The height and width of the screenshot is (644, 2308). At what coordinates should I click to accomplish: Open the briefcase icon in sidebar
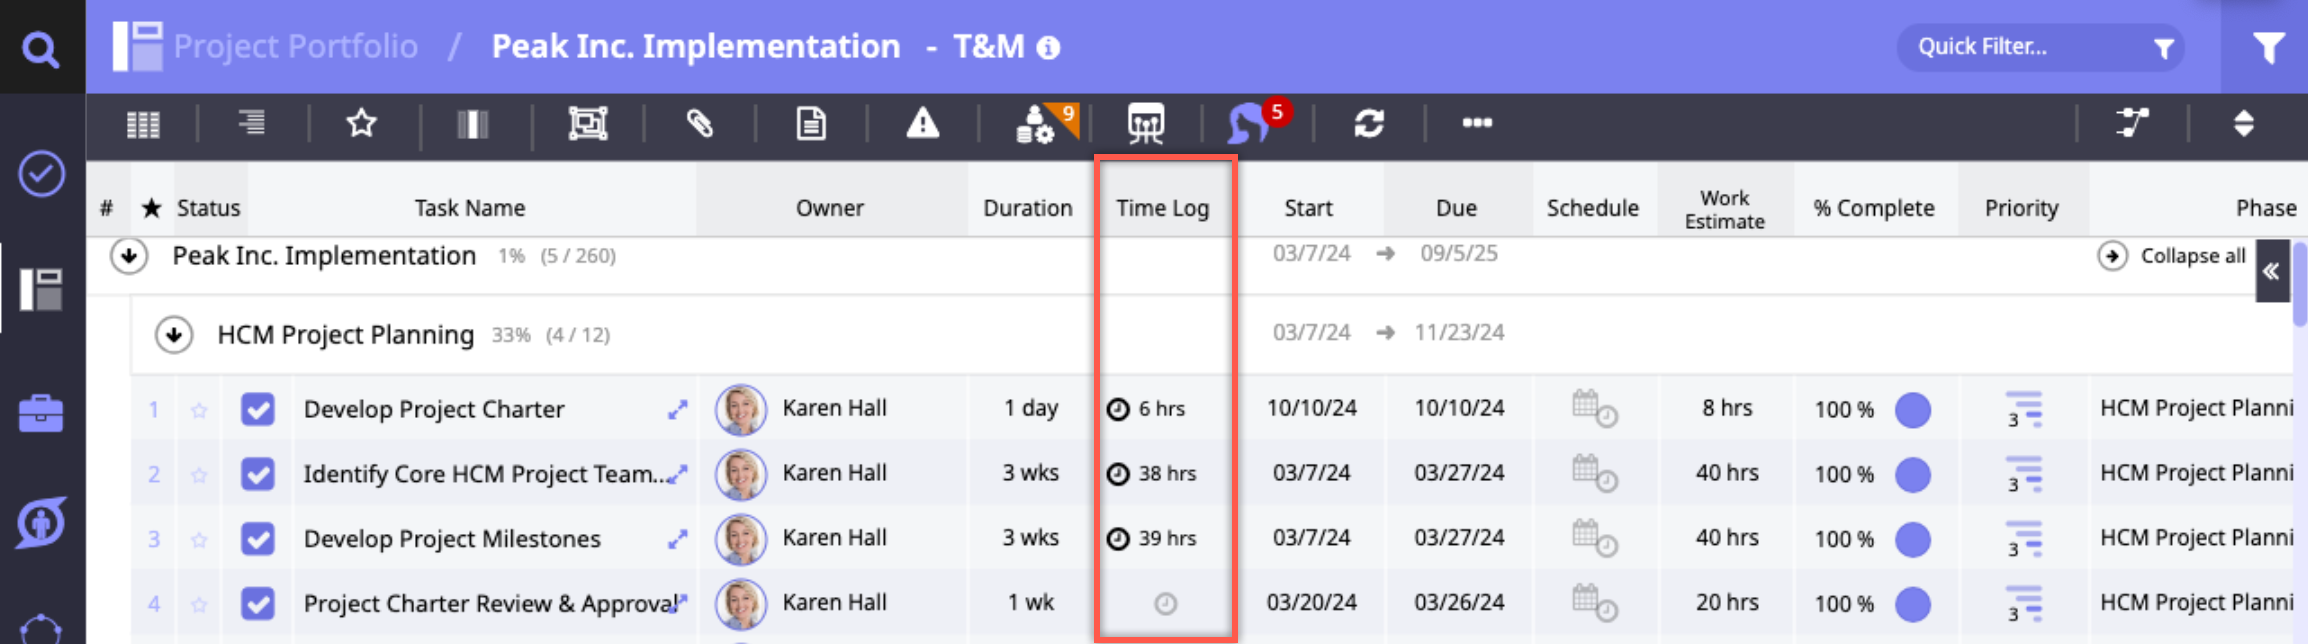tap(41, 413)
